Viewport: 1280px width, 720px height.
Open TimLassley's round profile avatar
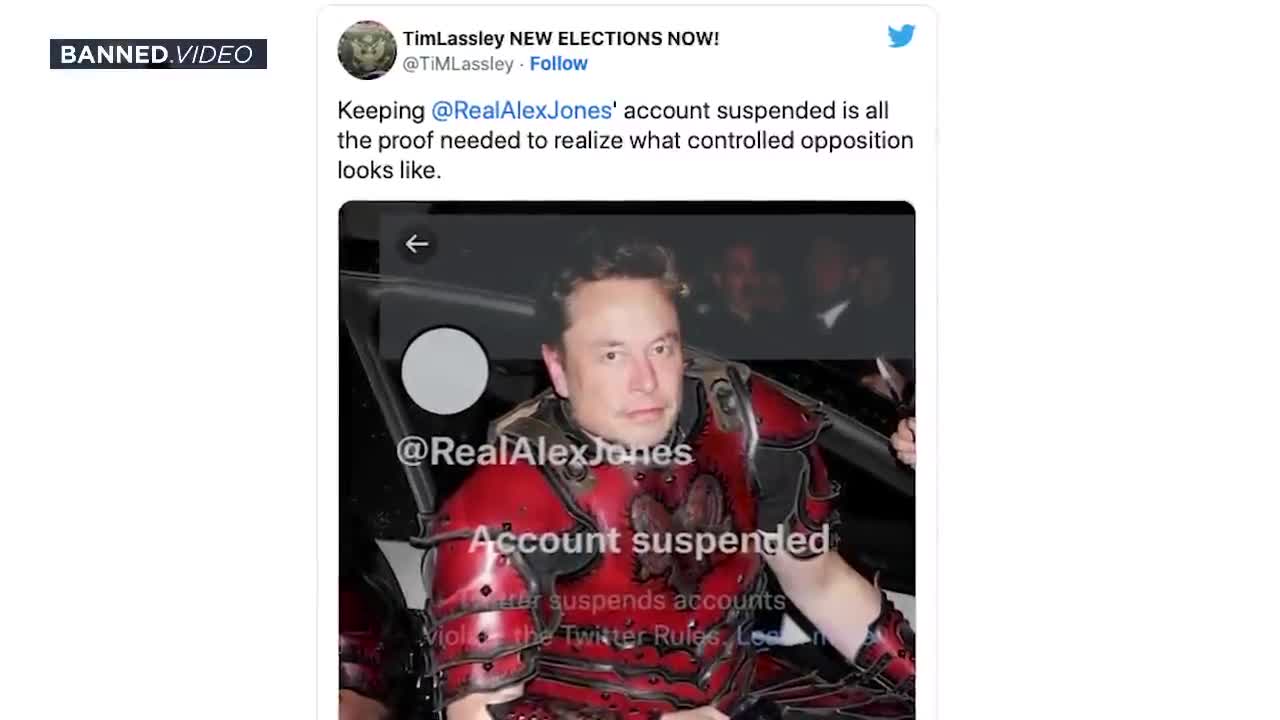pos(367,50)
